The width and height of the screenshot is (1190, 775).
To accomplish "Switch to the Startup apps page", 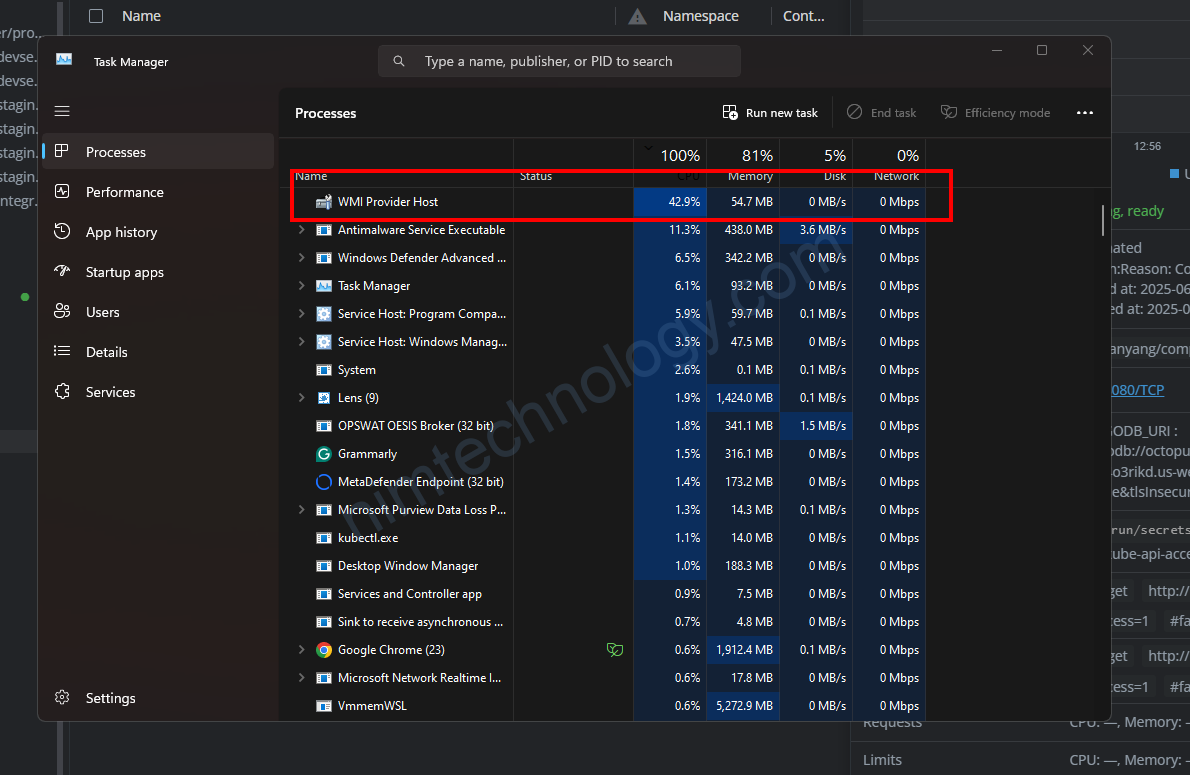I will click(x=124, y=272).
